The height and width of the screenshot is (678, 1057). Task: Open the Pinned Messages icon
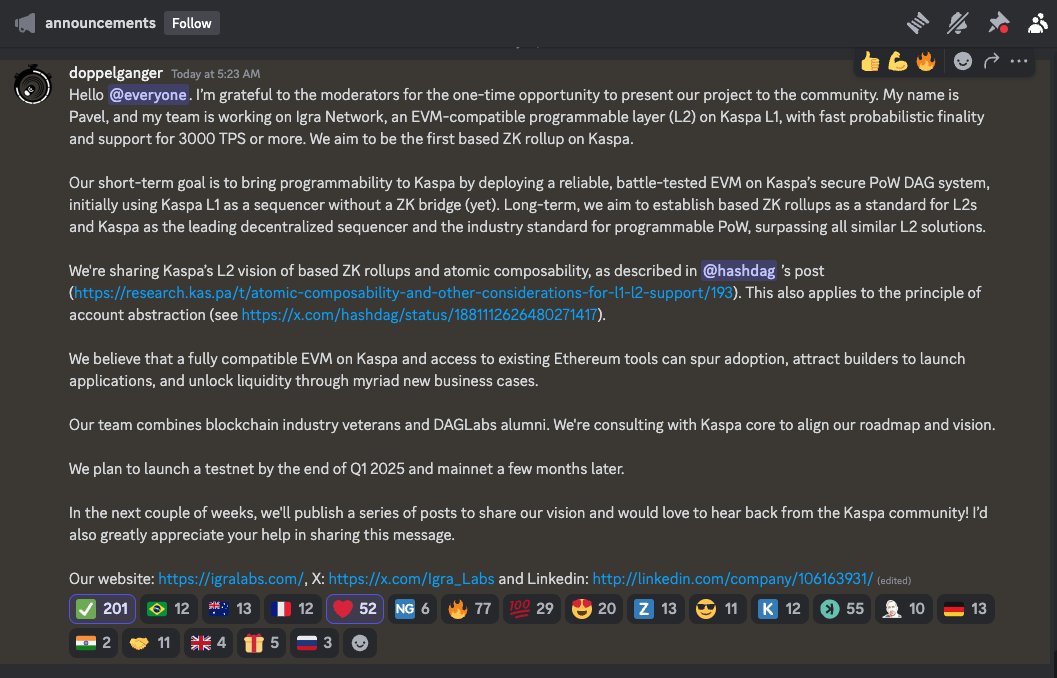click(x=997, y=22)
